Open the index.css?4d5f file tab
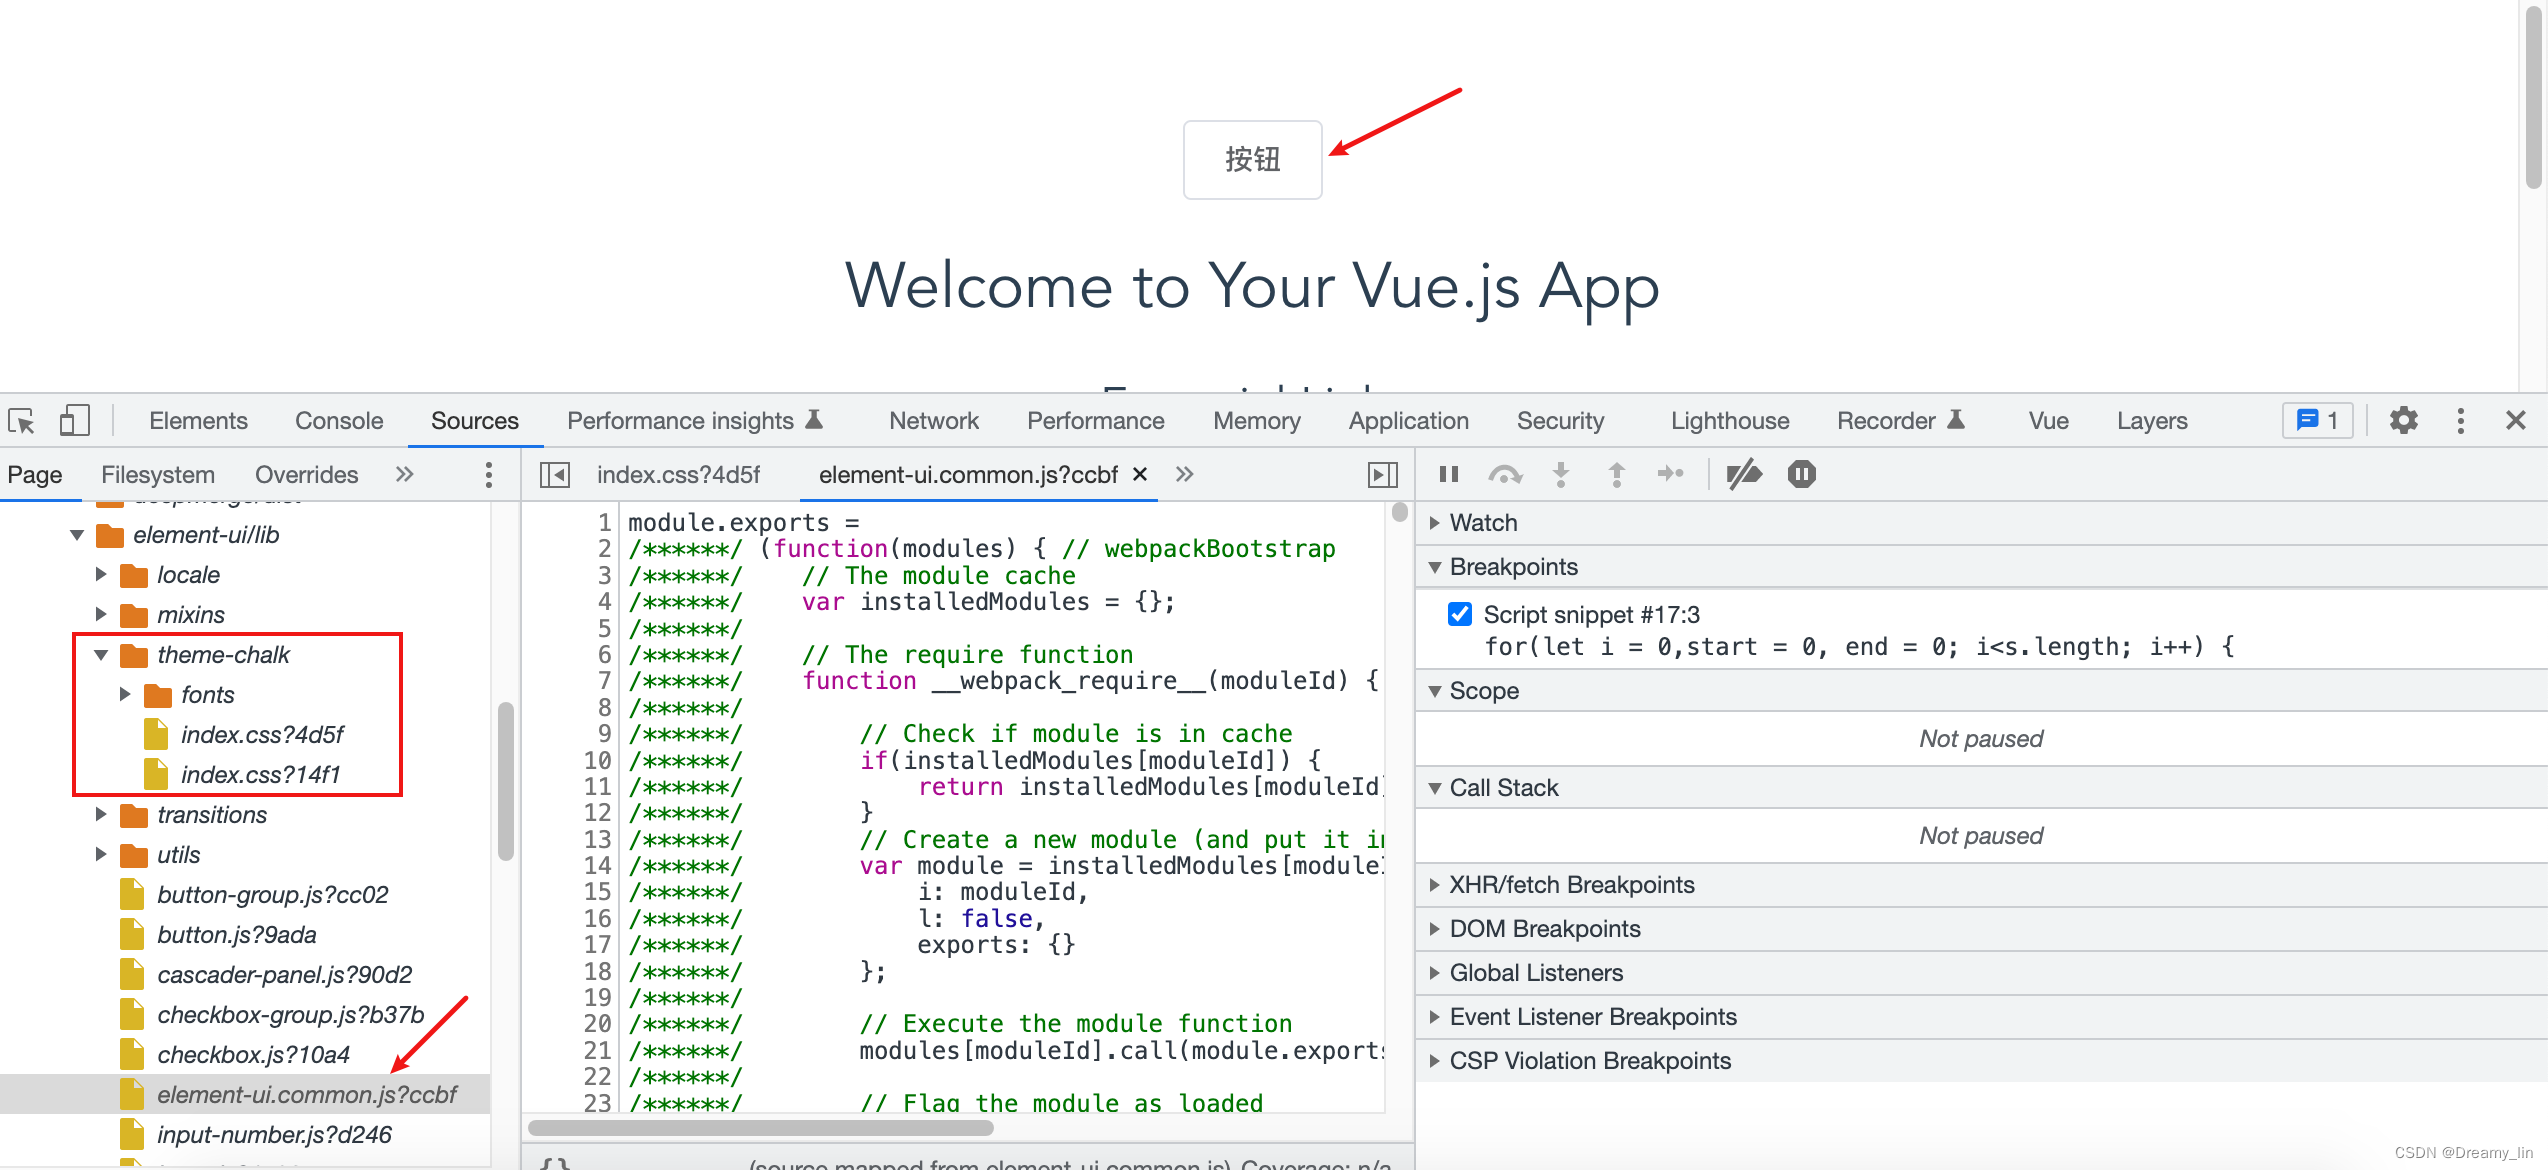Viewport: 2548px width, 1170px height. [678, 475]
